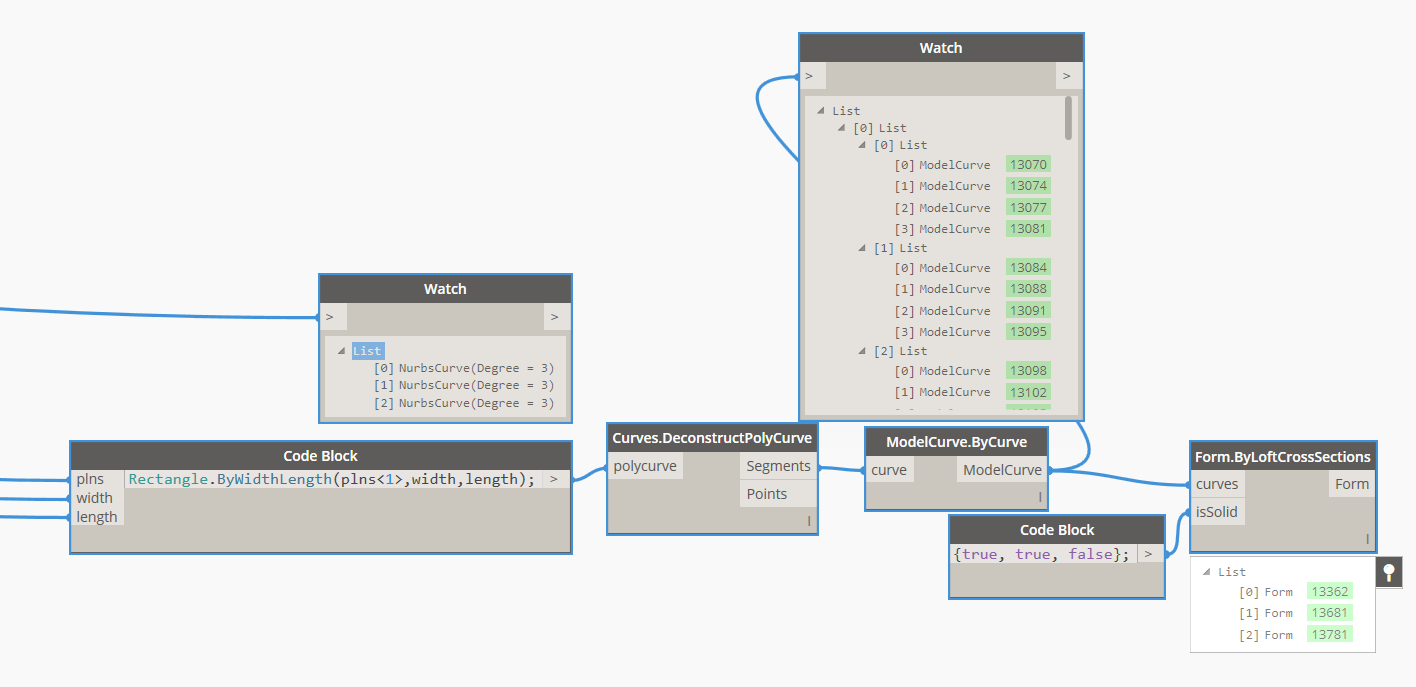Click lacing indicator on Form.ByLoftCrossSections node
The image size is (1416, 687).
(x=1366, y=539)
